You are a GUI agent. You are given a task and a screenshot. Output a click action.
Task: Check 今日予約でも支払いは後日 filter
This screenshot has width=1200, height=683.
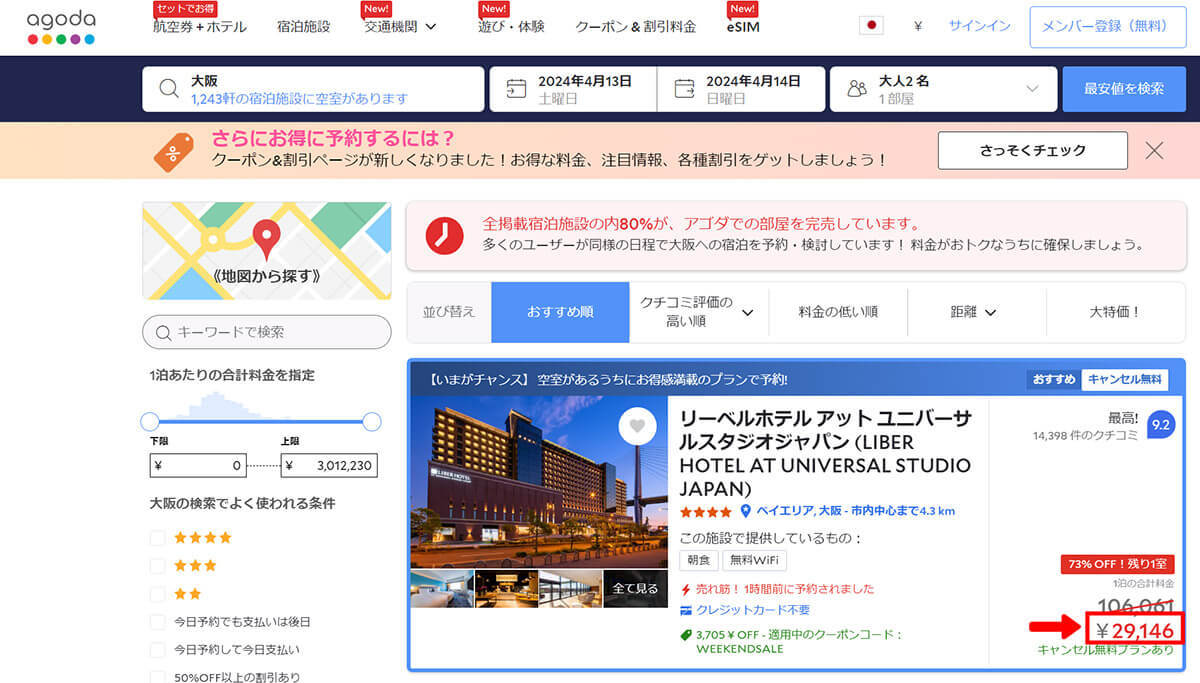click(x=157, y=622)
